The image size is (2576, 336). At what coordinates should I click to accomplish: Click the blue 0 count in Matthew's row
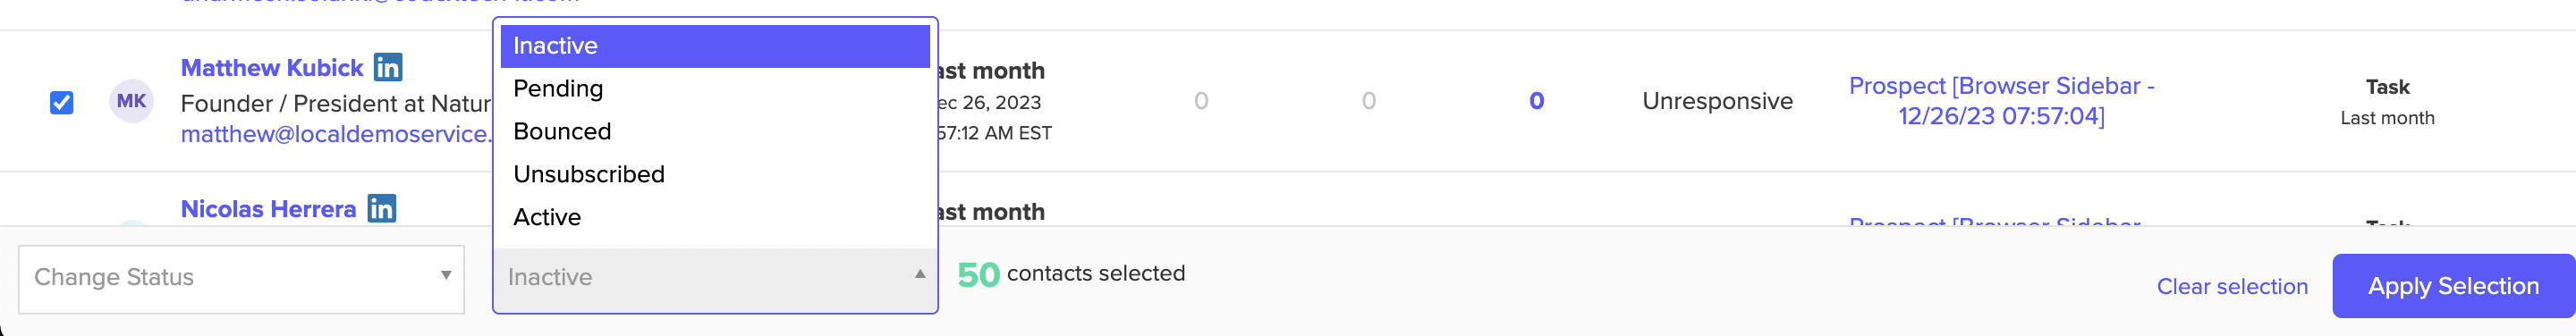pyautogui.click(x=1536, y=101)
